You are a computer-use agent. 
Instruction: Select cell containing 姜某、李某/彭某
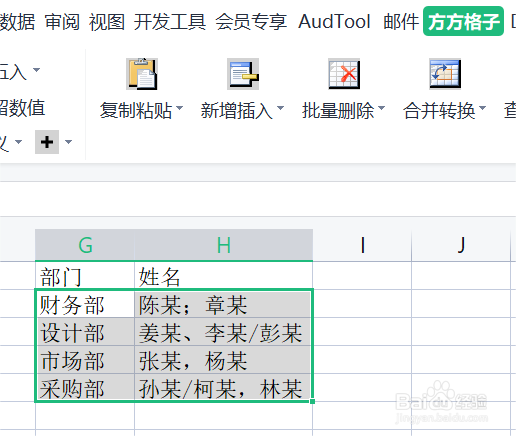(224, 332)
